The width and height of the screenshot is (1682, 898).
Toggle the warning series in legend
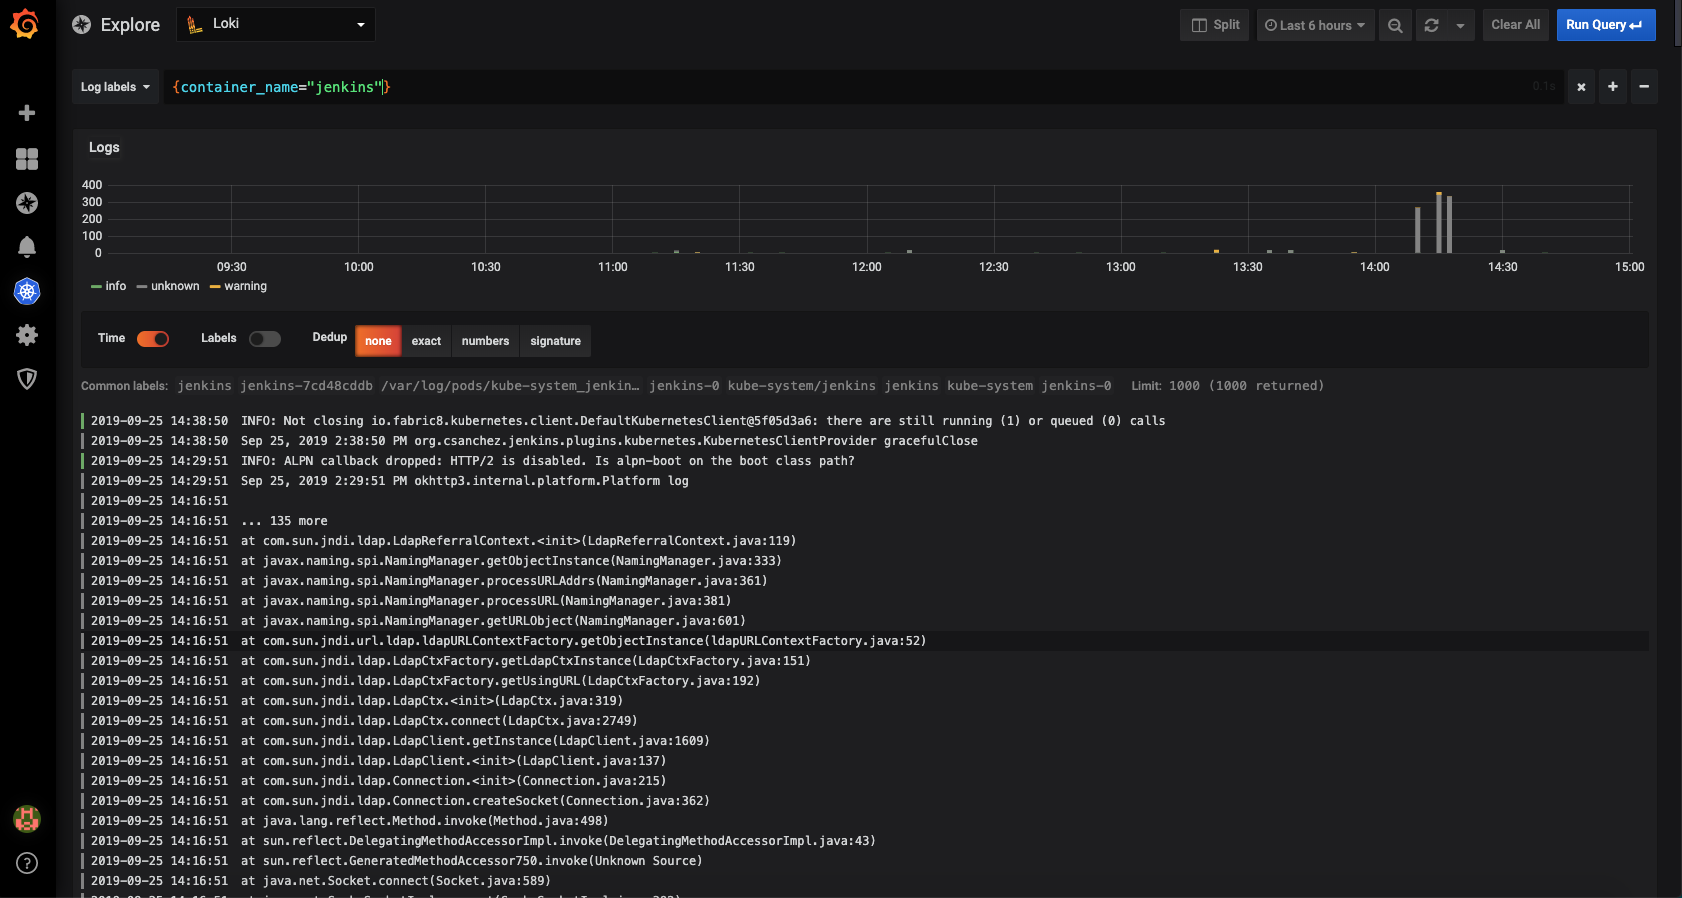238,286
